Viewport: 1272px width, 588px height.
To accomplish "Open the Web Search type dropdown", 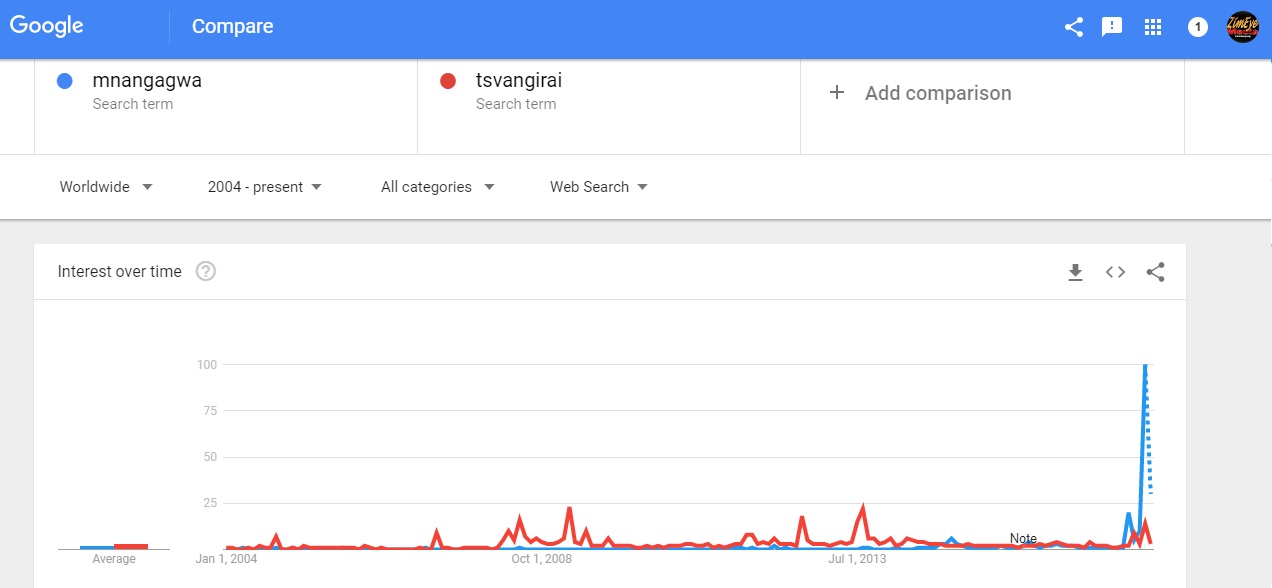I will (x=599, y=187).
